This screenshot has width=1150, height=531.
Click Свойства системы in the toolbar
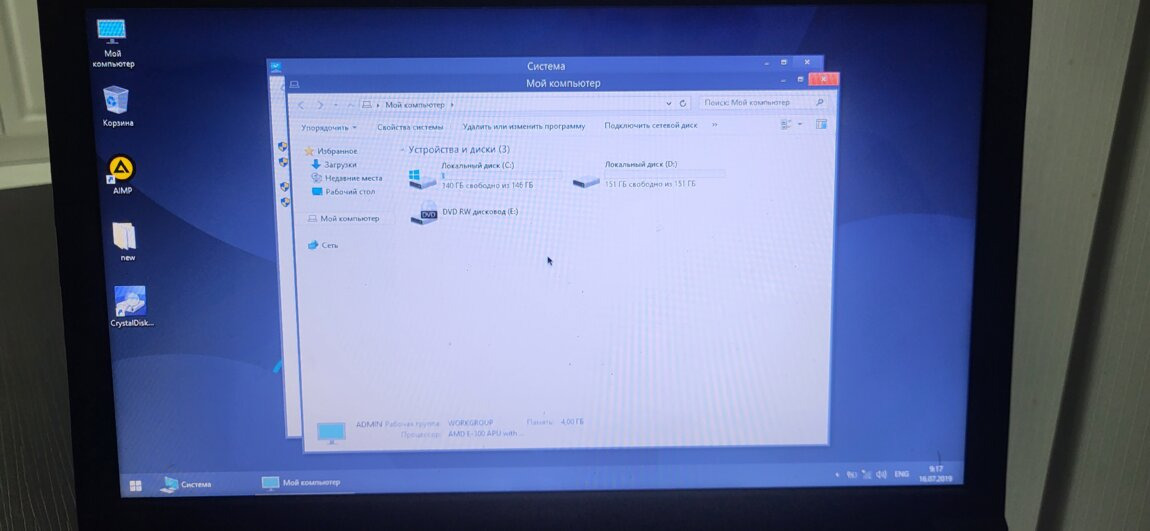coord(410,127)
